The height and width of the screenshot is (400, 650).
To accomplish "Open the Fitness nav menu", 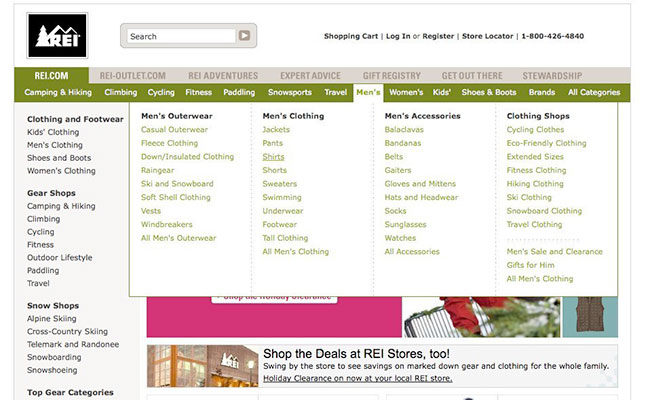I will pyautogui.click(x=199, y=92).
